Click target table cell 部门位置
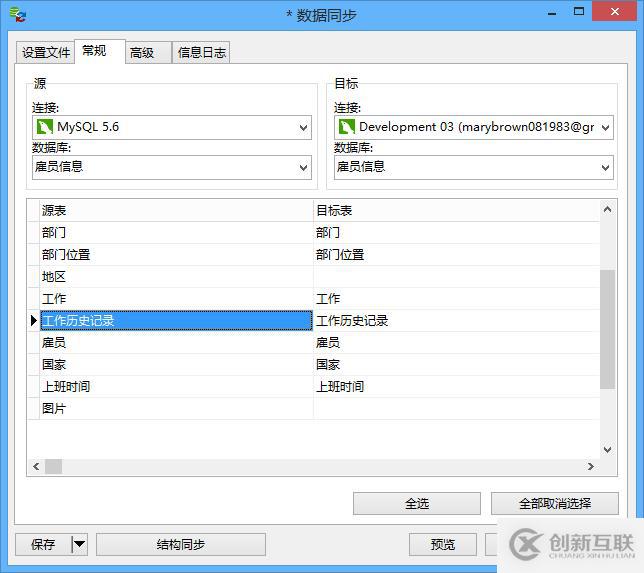 457,255
